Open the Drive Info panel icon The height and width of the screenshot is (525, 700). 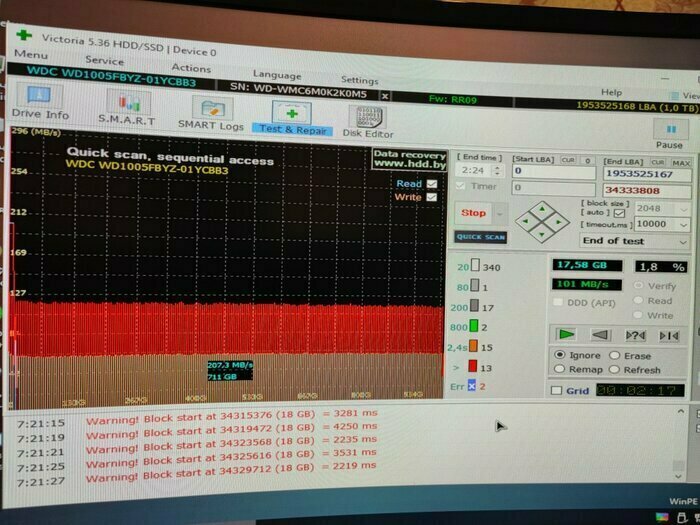click(x=39, y=96)
